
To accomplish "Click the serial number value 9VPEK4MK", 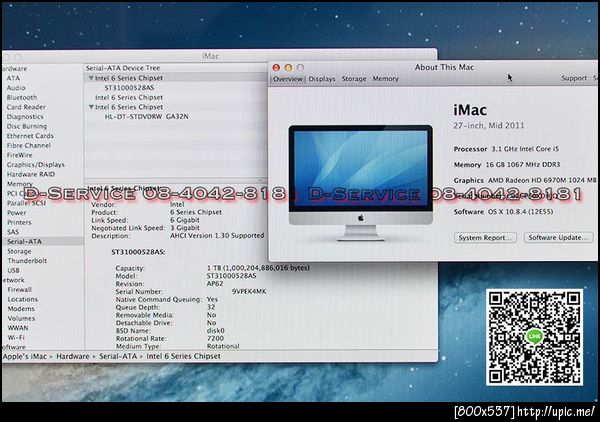I will [249, 292].
